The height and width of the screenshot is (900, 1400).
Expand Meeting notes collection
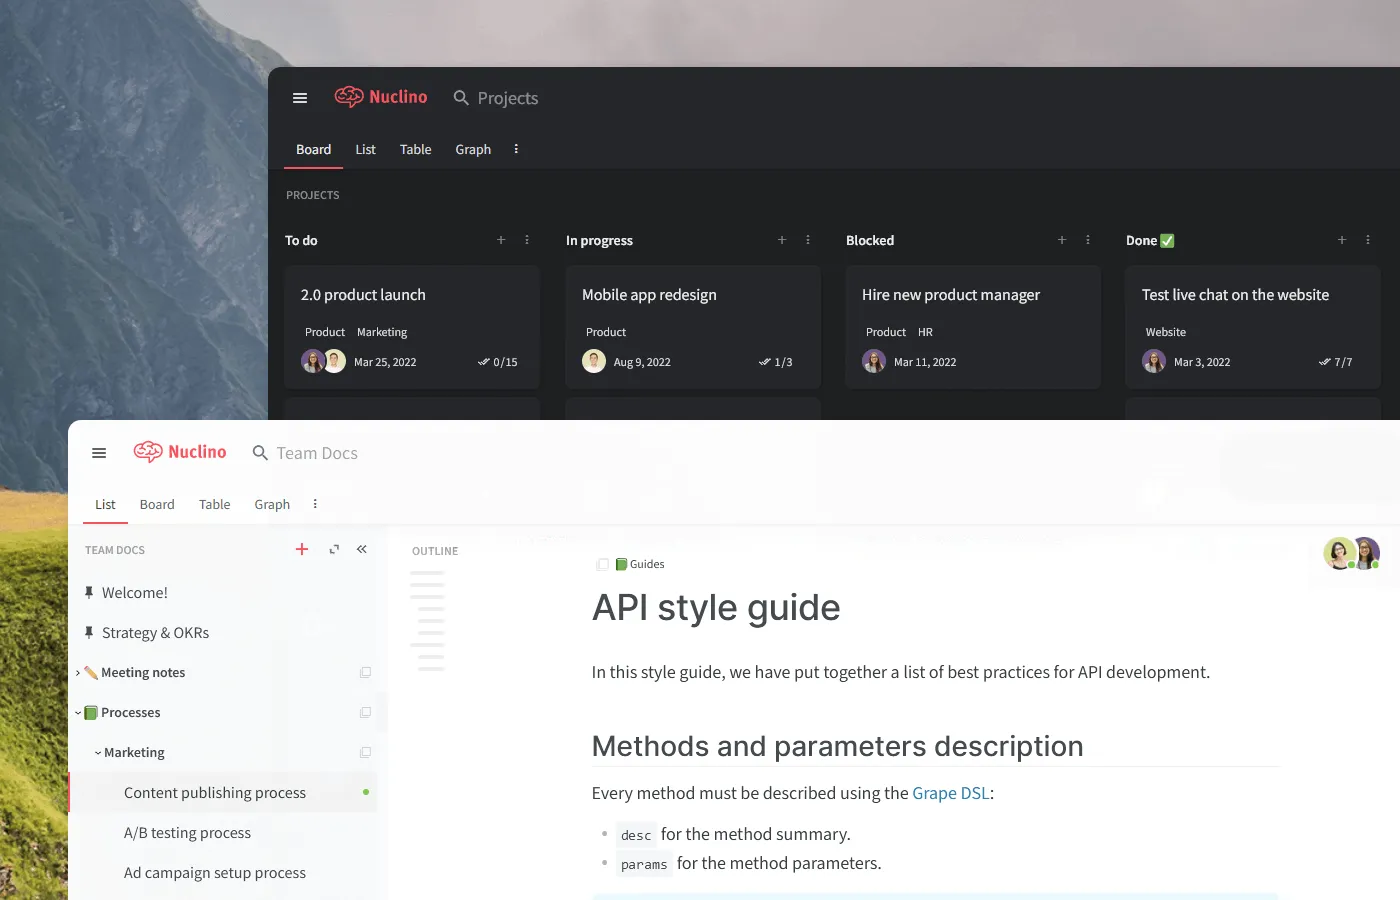(x=78, y=673)
